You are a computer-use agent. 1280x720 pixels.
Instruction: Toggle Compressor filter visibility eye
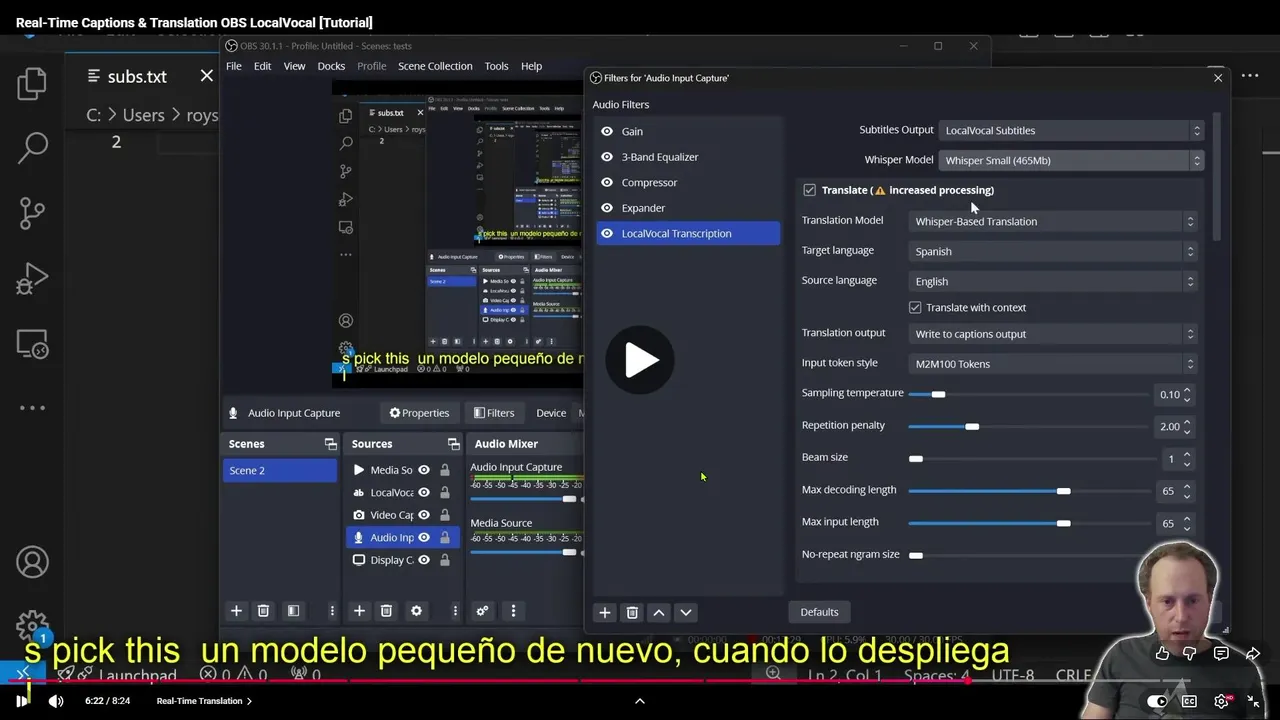[606, 182]
